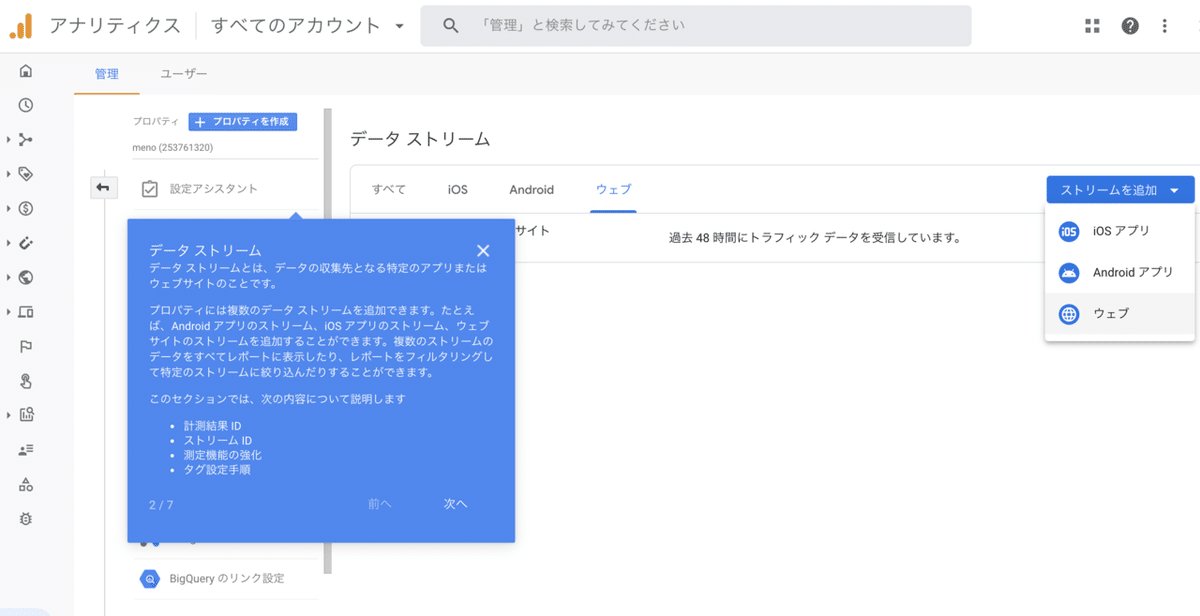Viewport: 1200px width, 616px height.
Task: Click the back arrow collapse button
Action: [103, 187]
